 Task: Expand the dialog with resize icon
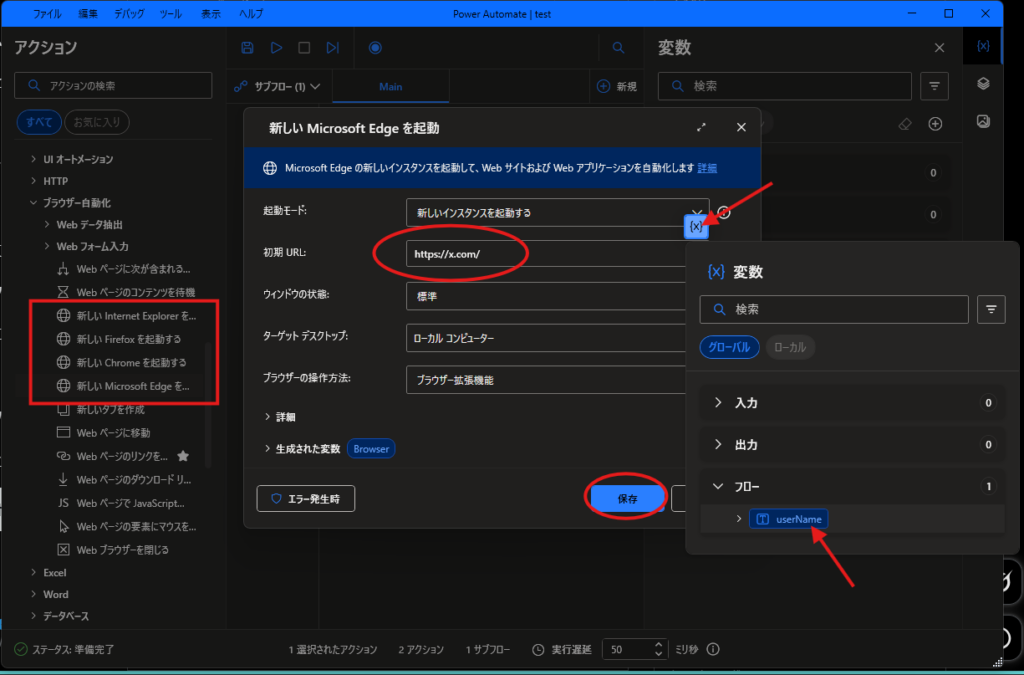[701, 127]
